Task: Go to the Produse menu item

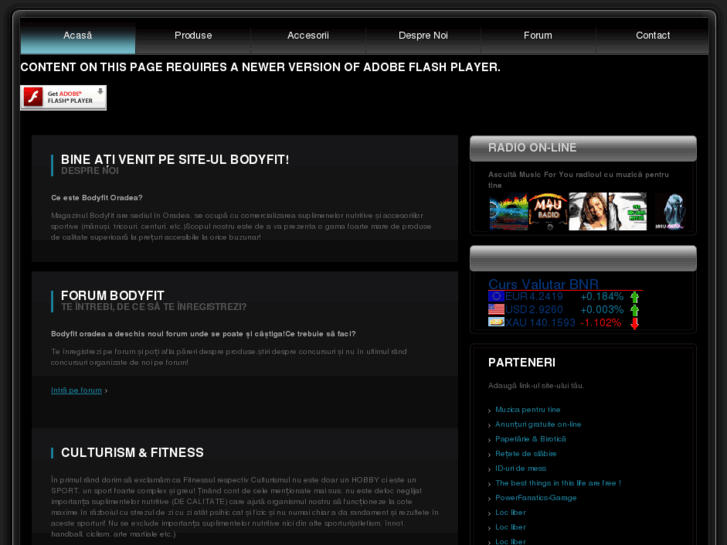Action: (x=193, y=36)
